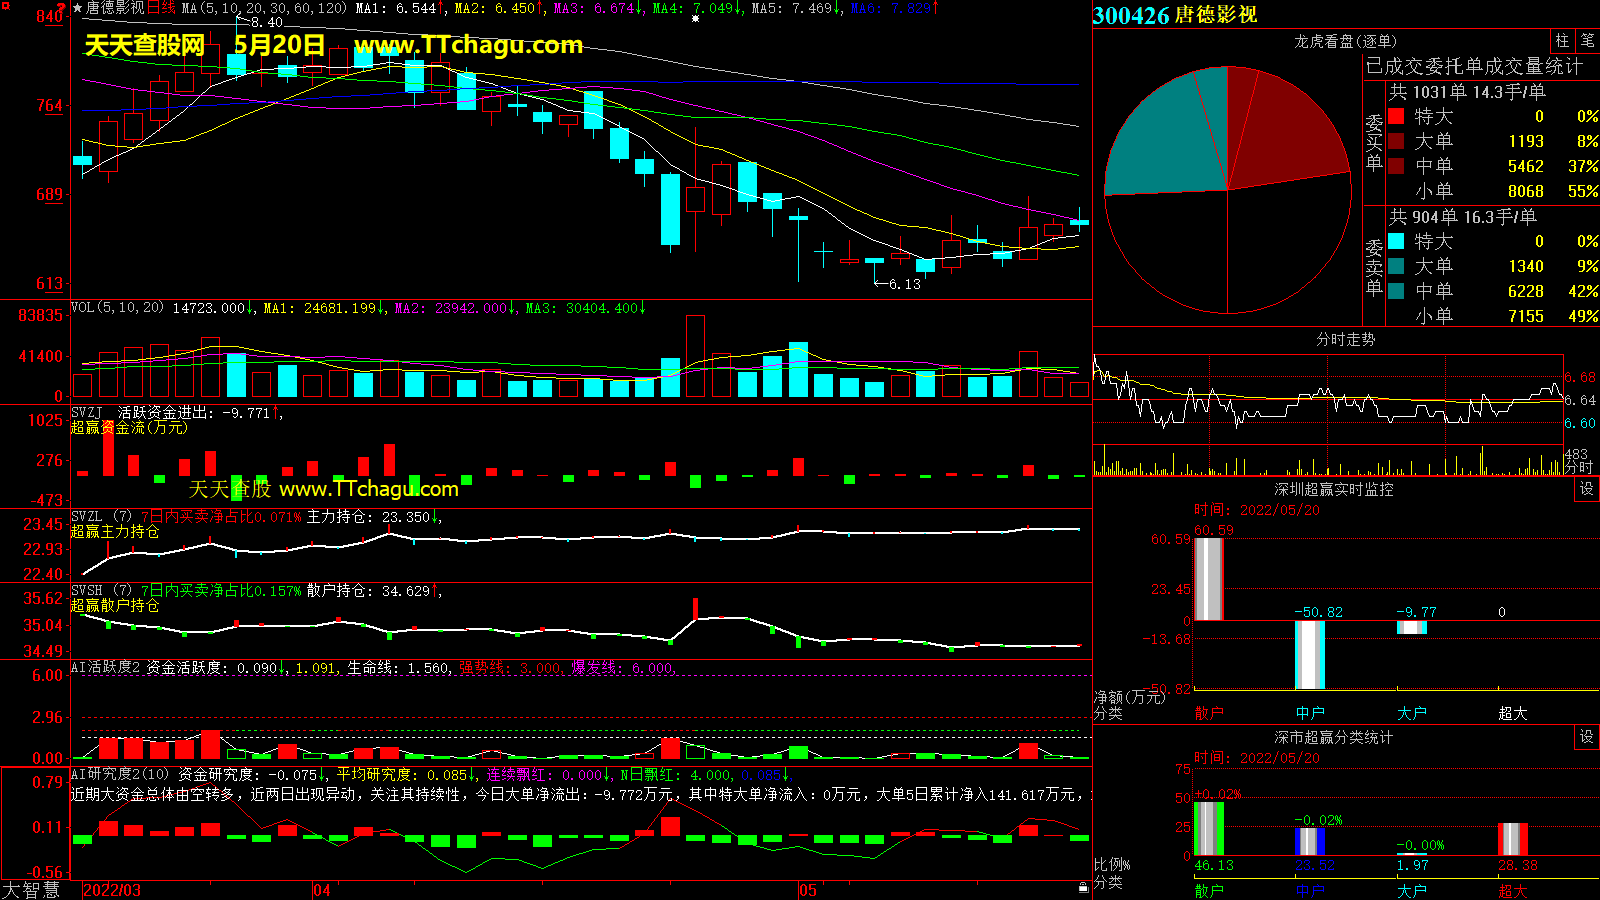The image size is (1600, 900).
Task: Select the 龙虎看盘(逐单) panel title
Action: pyautogui.click(x=1345, y=41)
